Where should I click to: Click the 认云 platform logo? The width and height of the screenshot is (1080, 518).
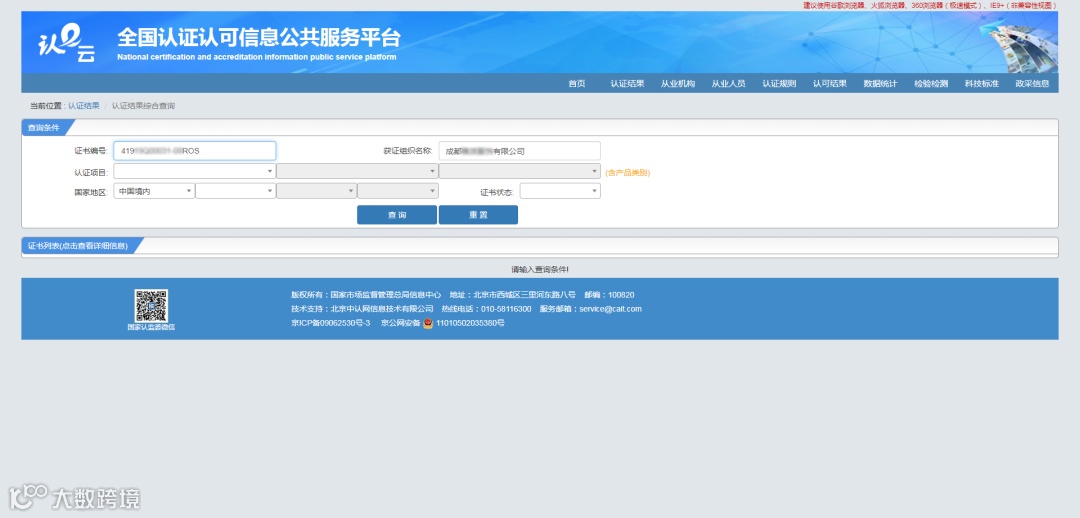(x=67, y=43)
